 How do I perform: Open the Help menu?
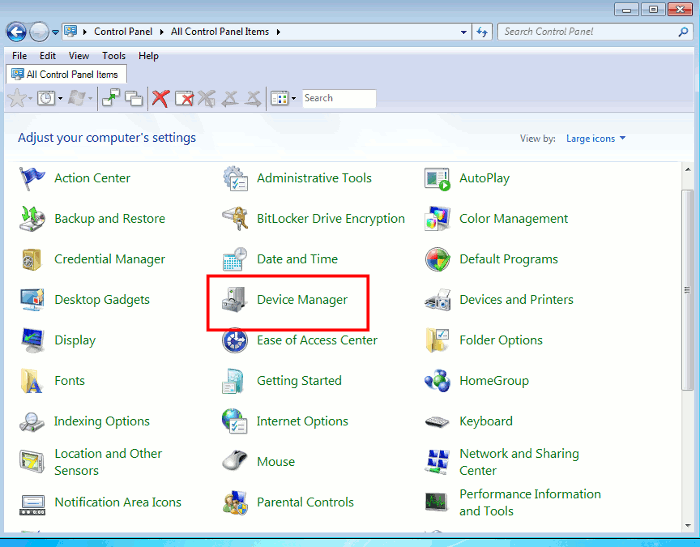point(148,56)
